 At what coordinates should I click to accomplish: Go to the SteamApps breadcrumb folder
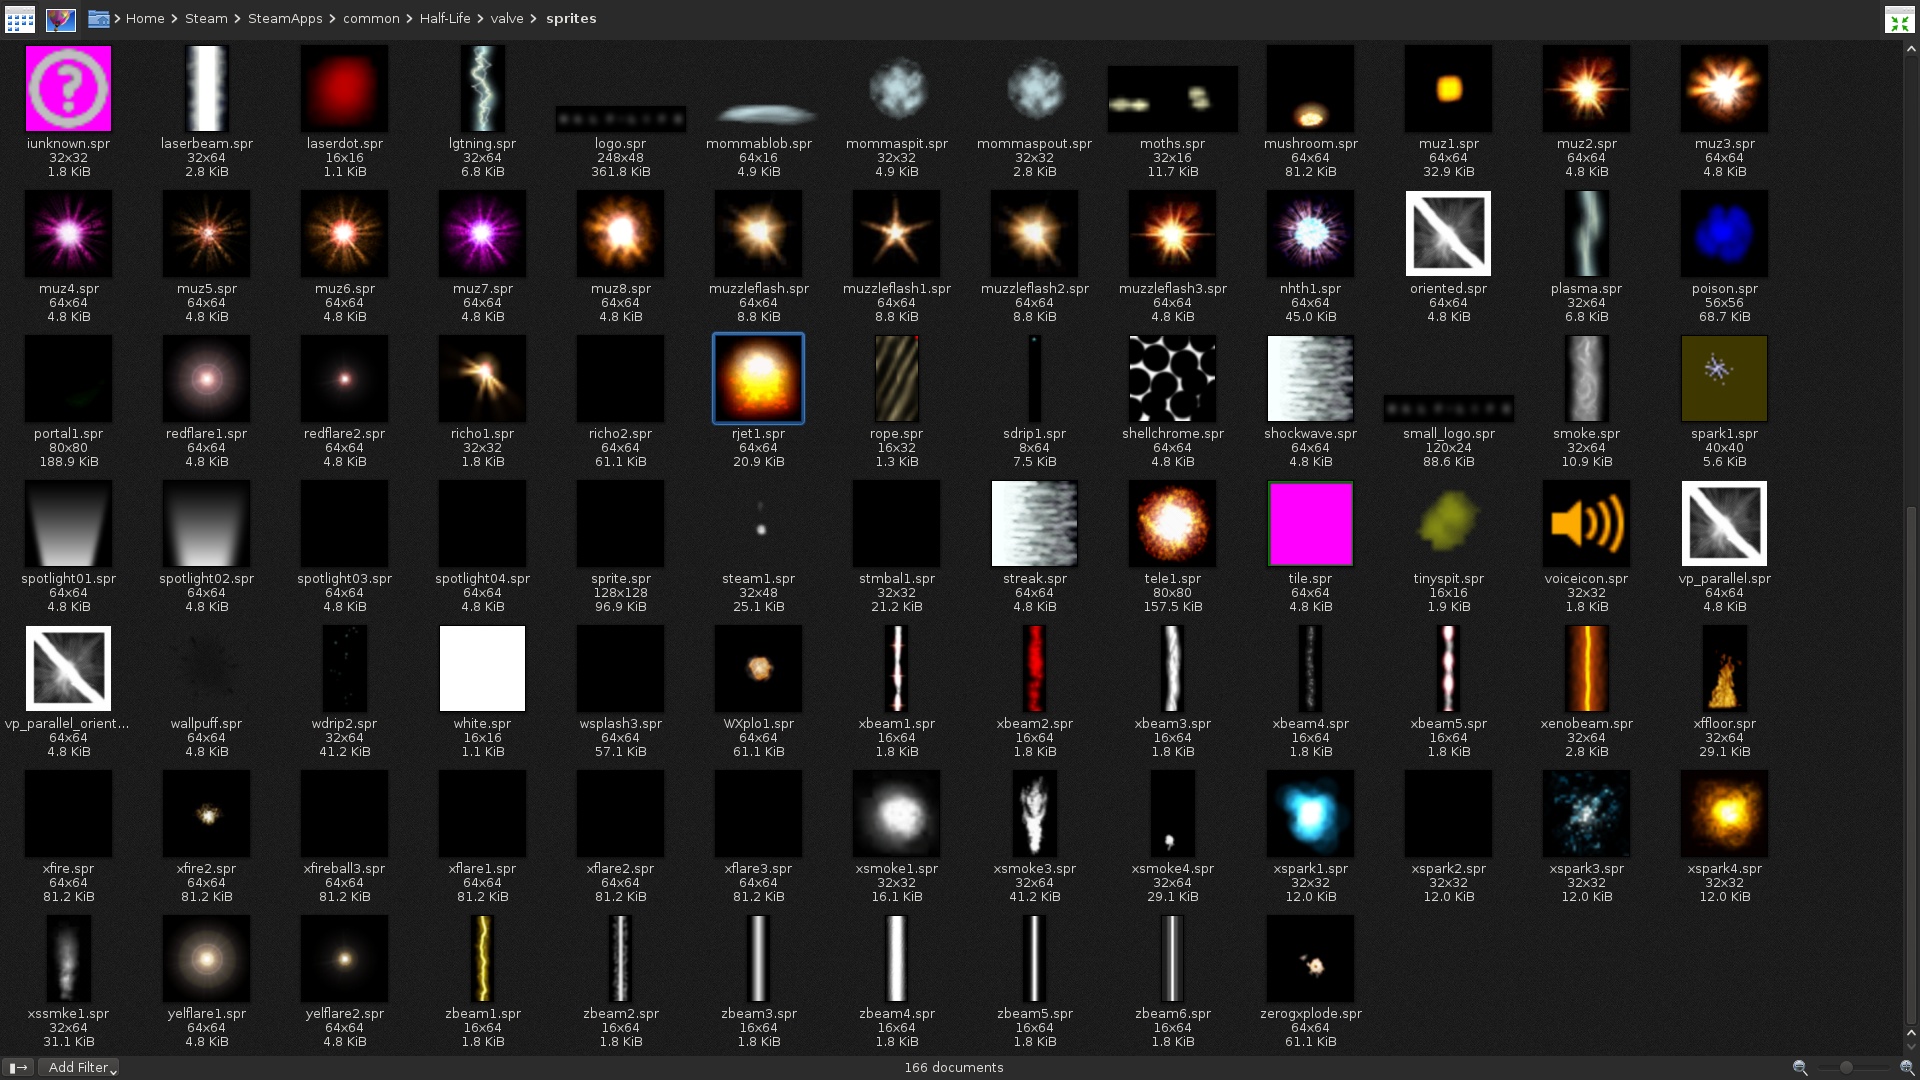(x=285, y=19)
